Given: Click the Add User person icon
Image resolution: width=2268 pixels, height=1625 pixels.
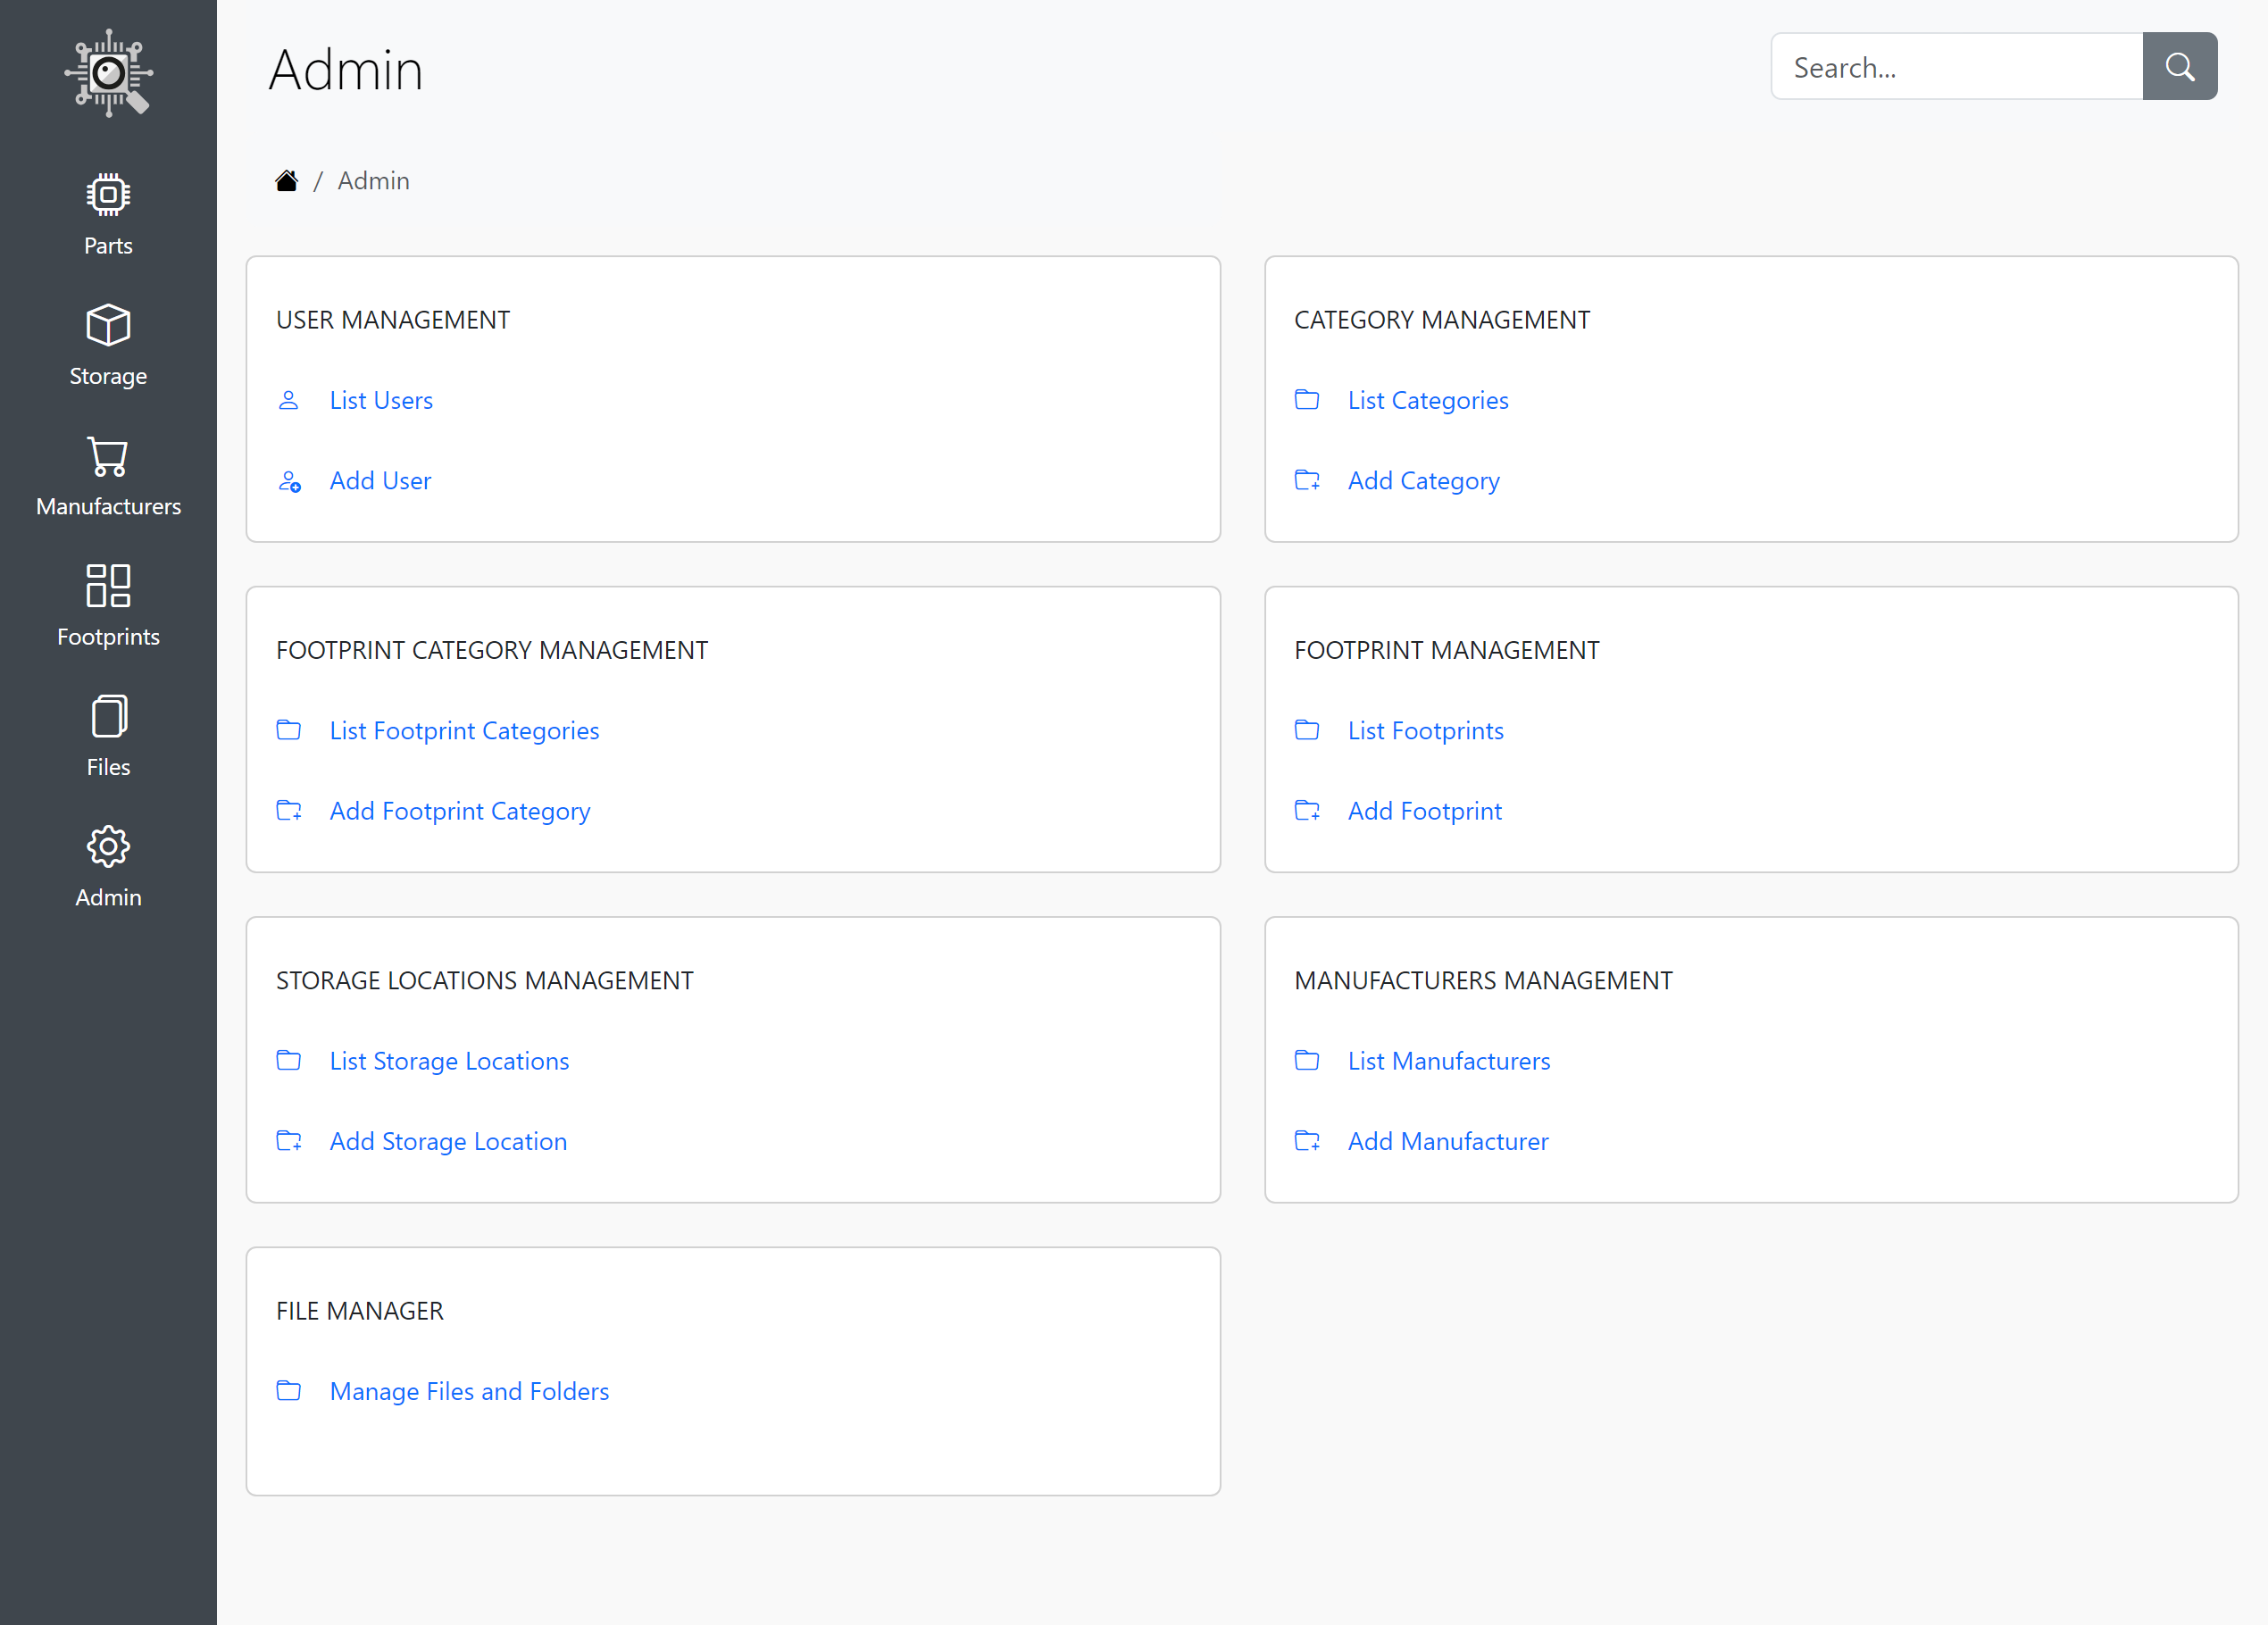Looking at the screenshot, I should pyautogui.click(x=289, y=481).
